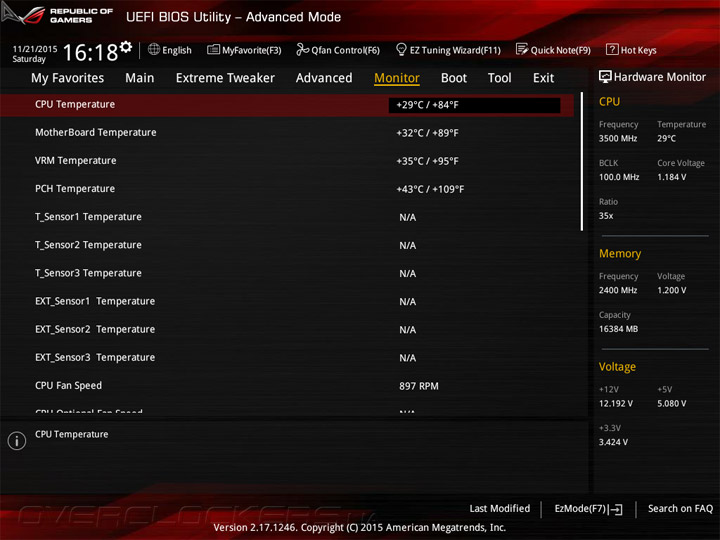Click Capacity 16384 MB reading
The image size is (720, 540).
618,329
